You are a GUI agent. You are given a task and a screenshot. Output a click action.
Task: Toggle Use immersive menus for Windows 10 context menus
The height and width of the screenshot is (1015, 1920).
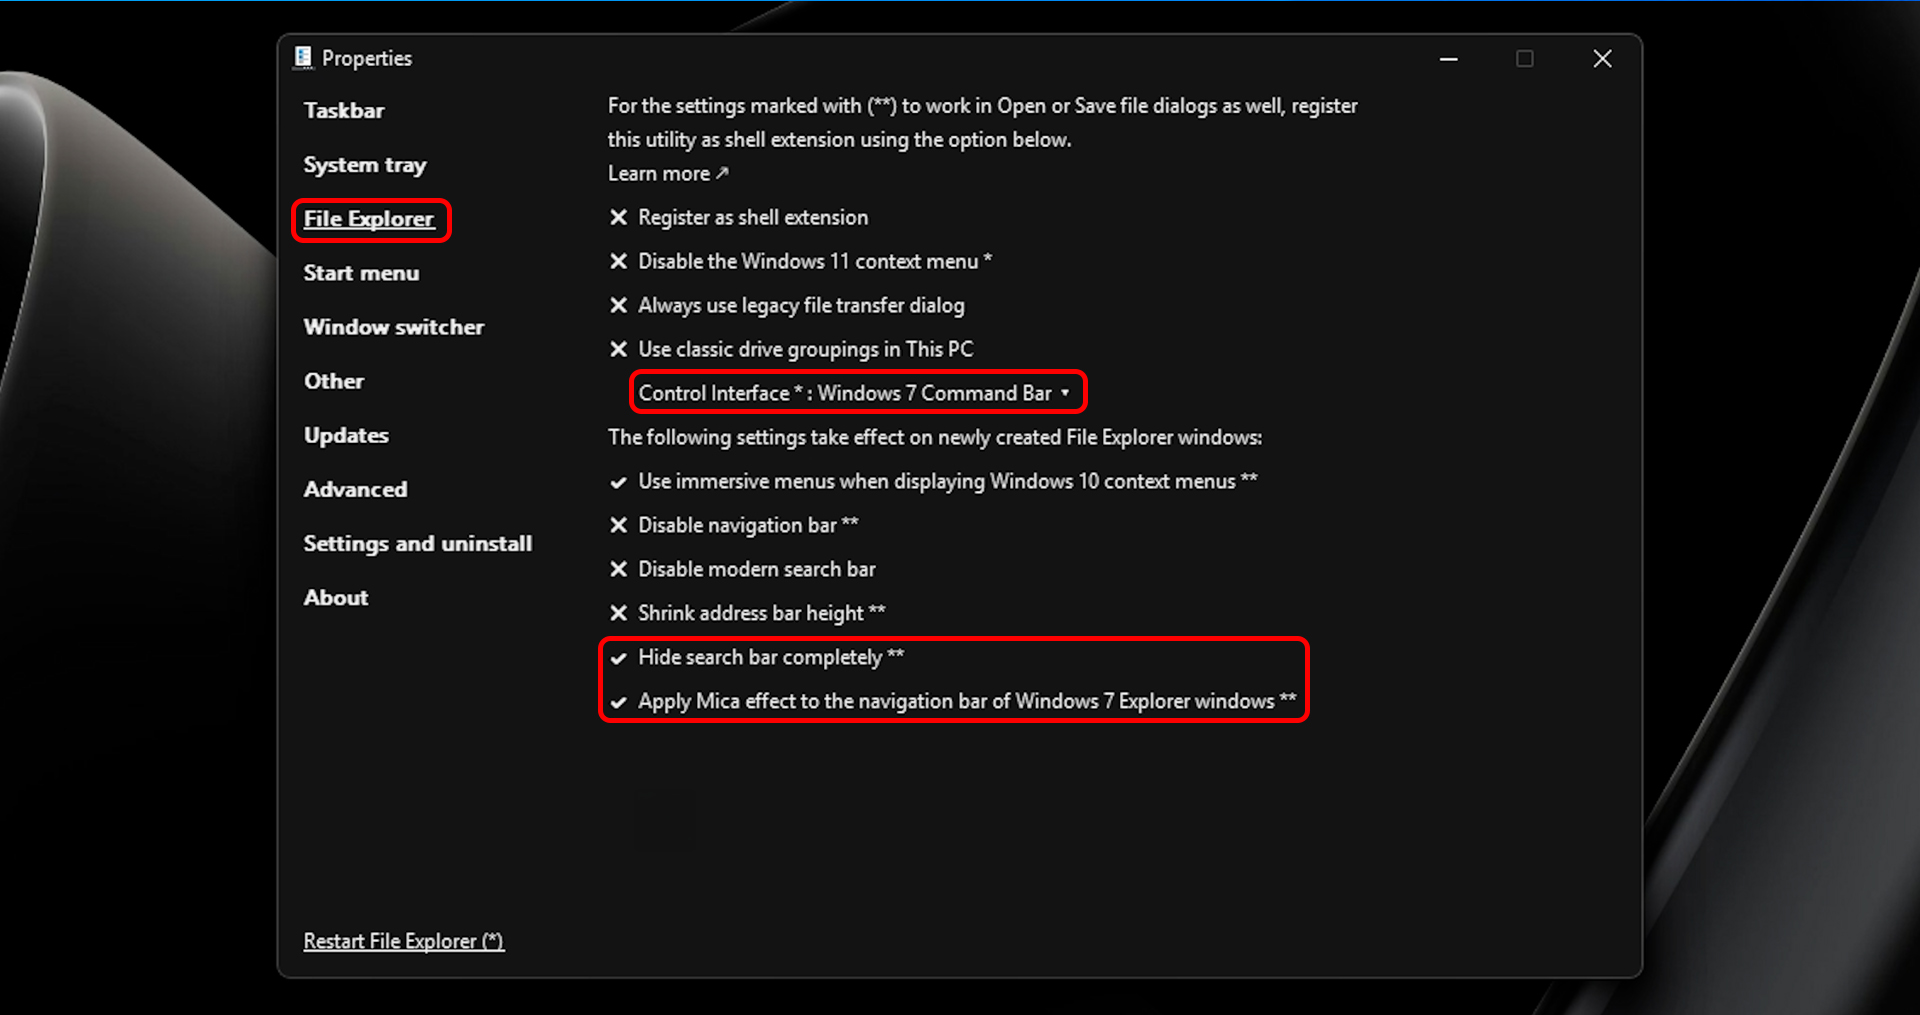click(x=936, y=481)
